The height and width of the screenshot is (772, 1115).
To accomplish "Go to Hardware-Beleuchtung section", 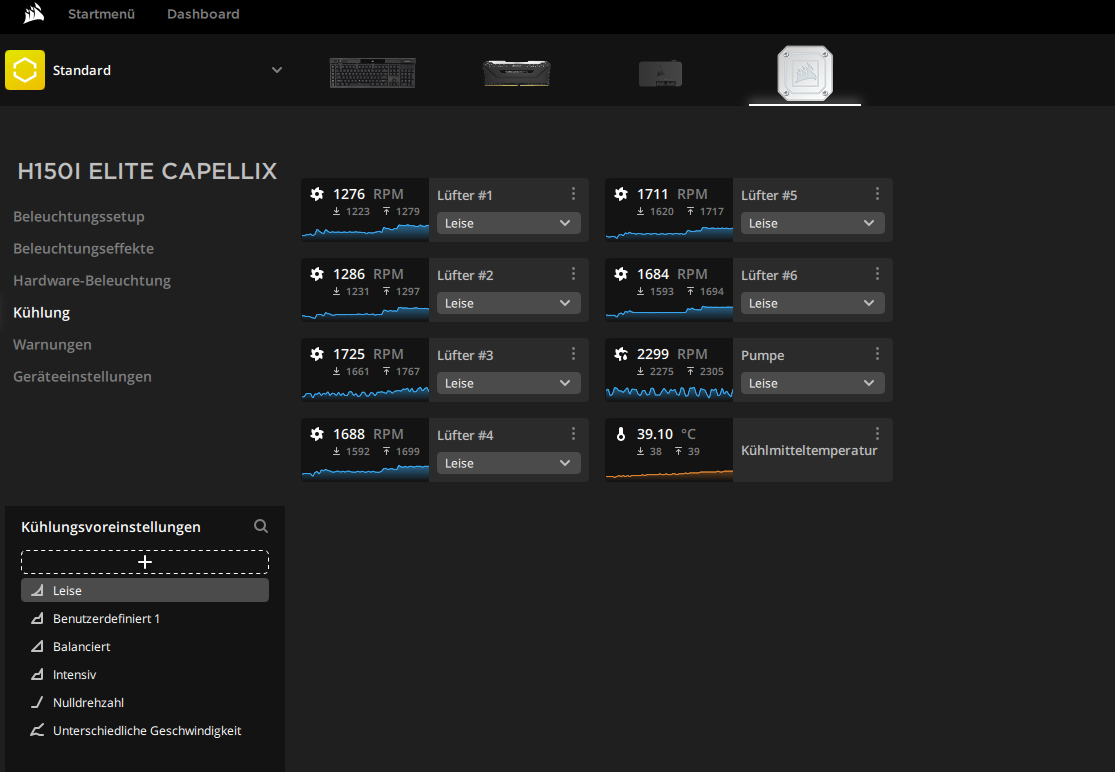I will [92, 281].
